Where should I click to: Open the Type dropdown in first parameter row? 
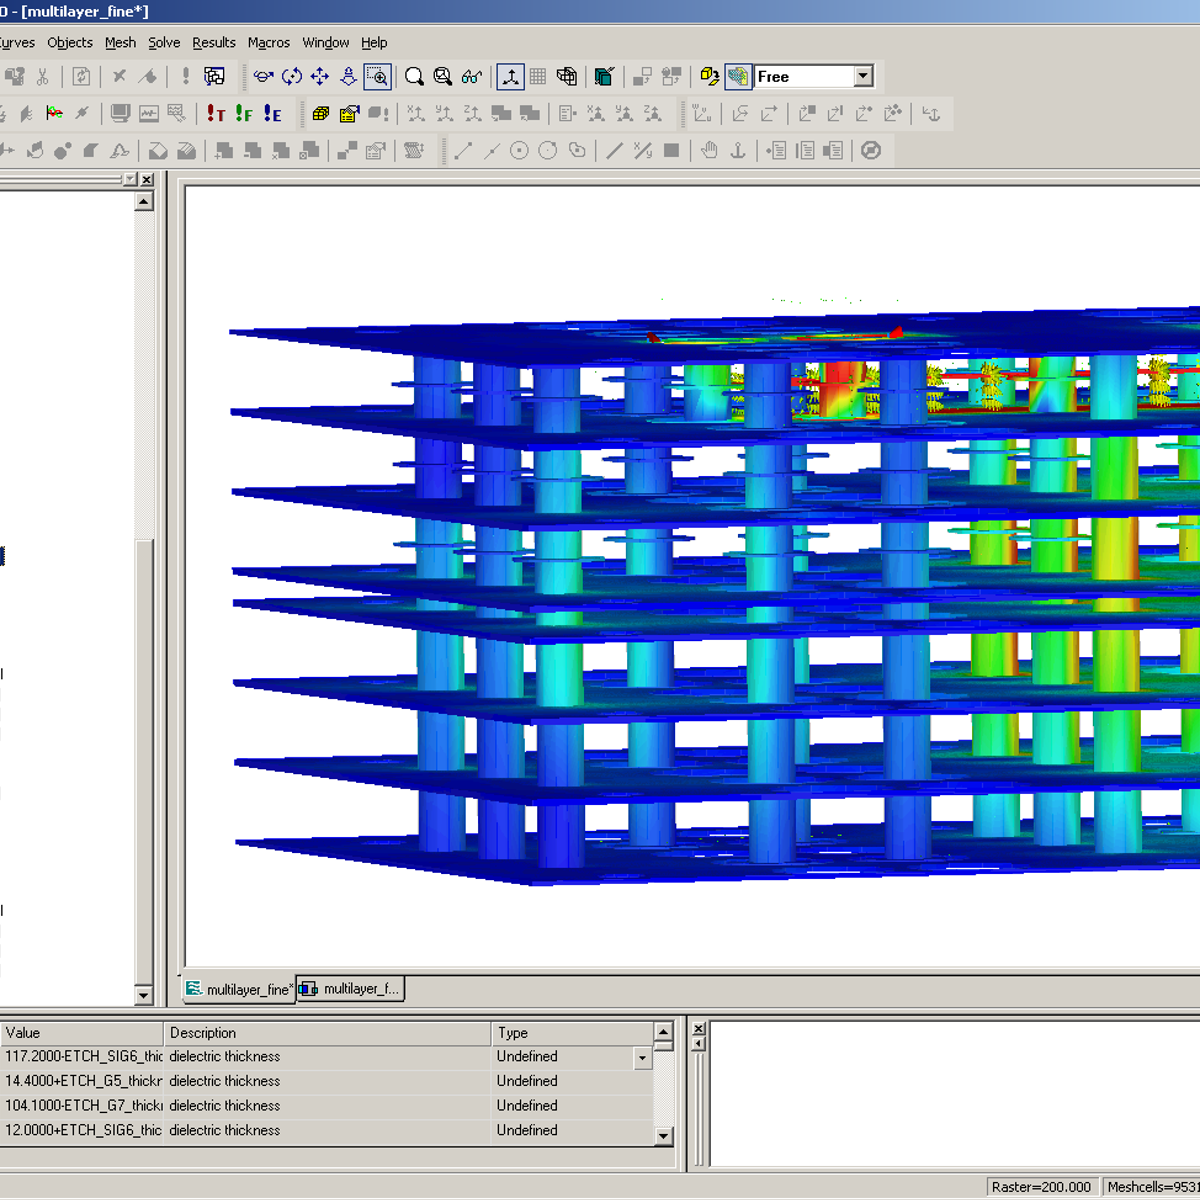click(642, 1058)
